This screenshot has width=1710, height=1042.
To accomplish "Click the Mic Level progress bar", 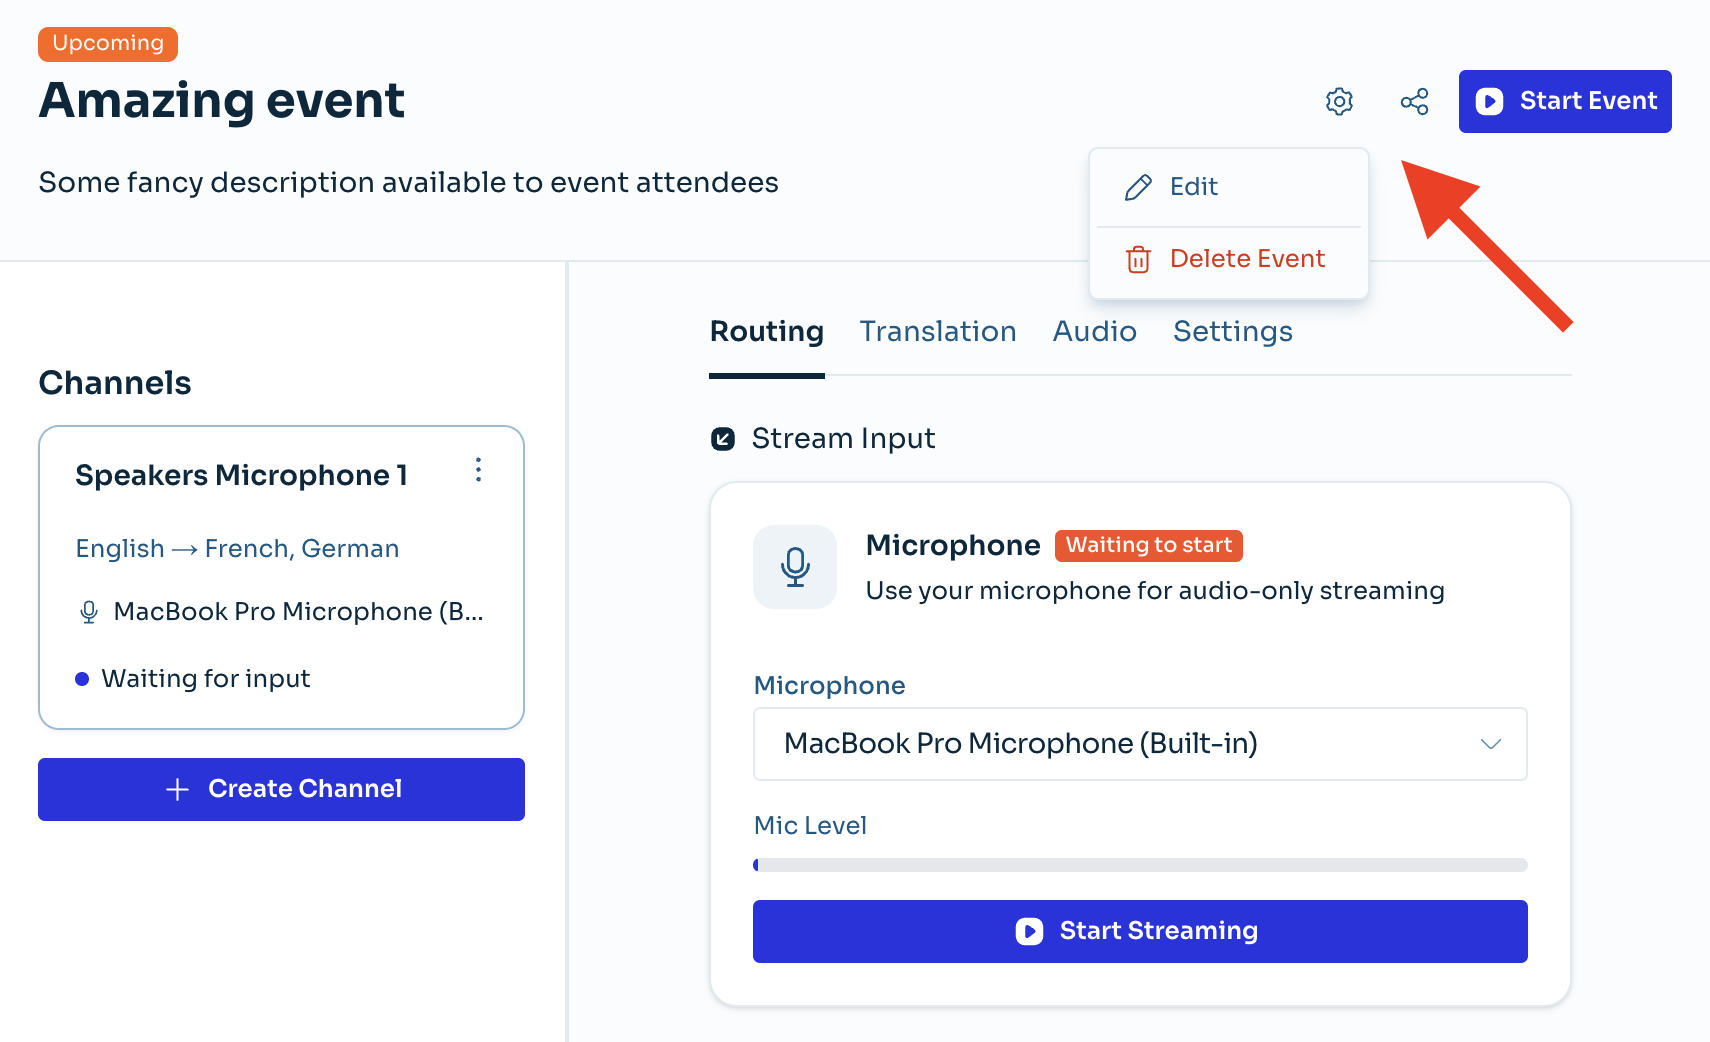I will point(1139,865).
